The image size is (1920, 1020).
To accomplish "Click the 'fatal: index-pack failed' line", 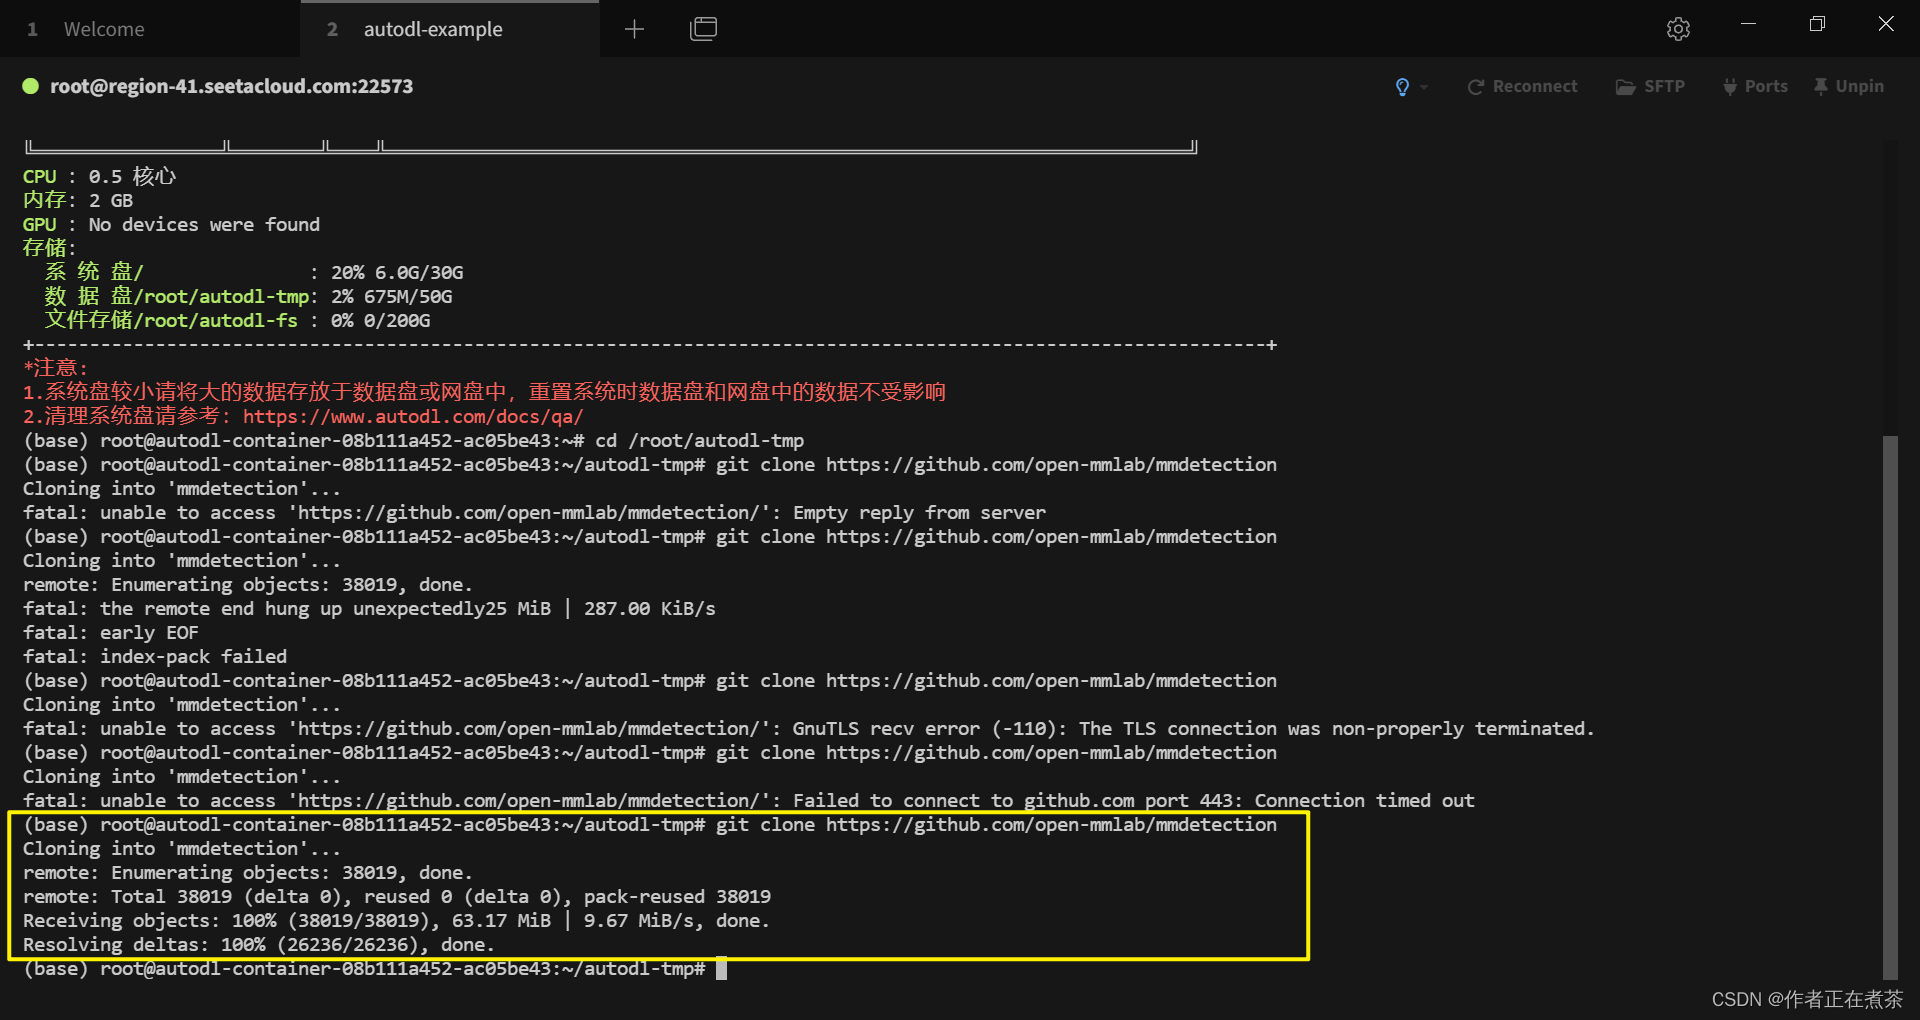I will 155,657.
